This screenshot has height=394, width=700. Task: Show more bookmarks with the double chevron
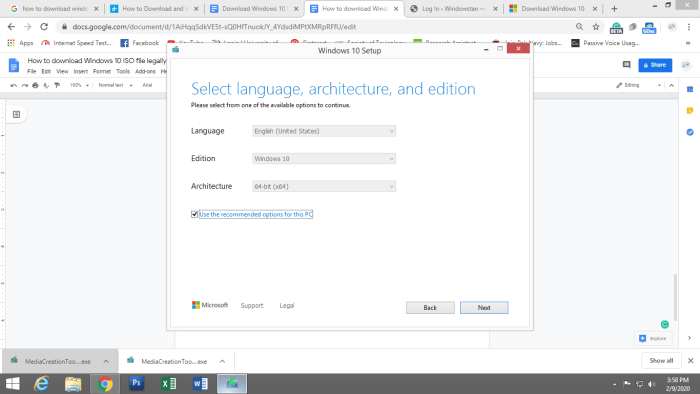point(688,43)
